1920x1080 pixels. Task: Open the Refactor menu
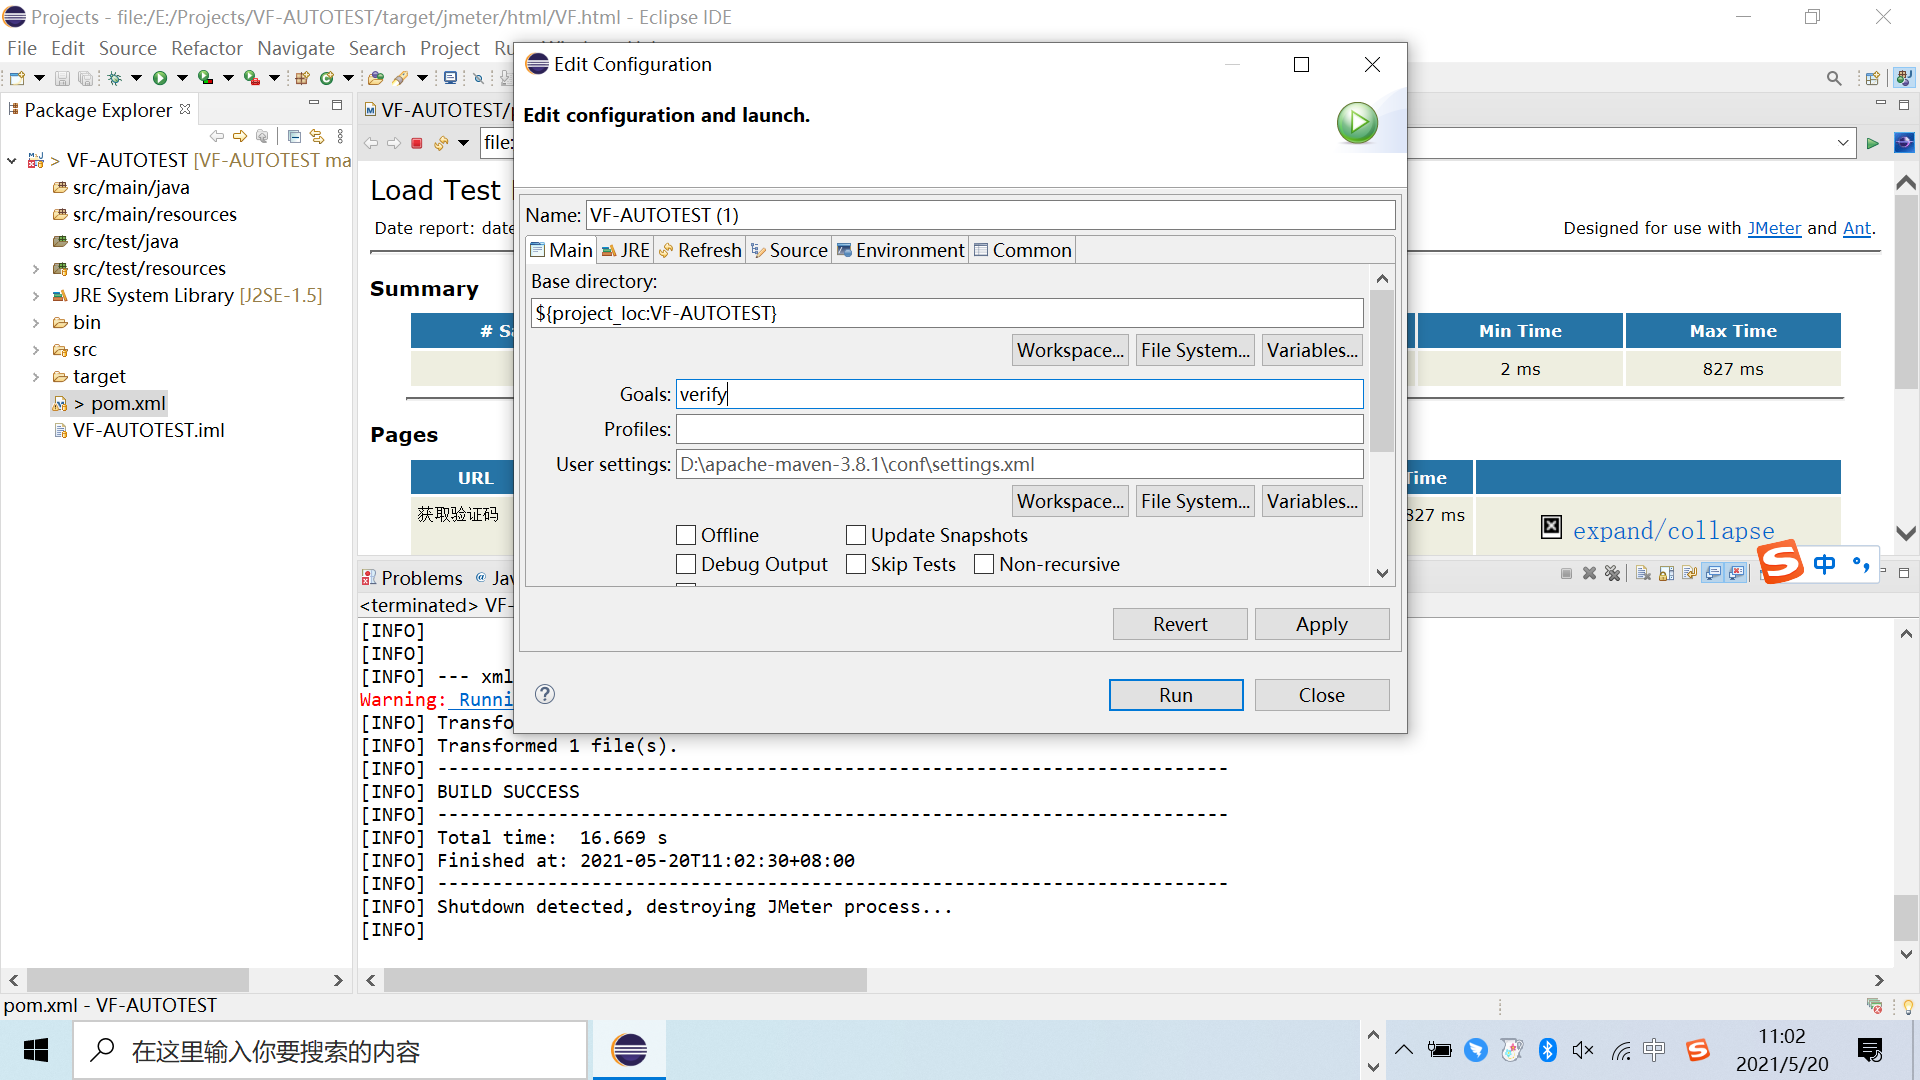pyautogui.click(x=206, y=48)
